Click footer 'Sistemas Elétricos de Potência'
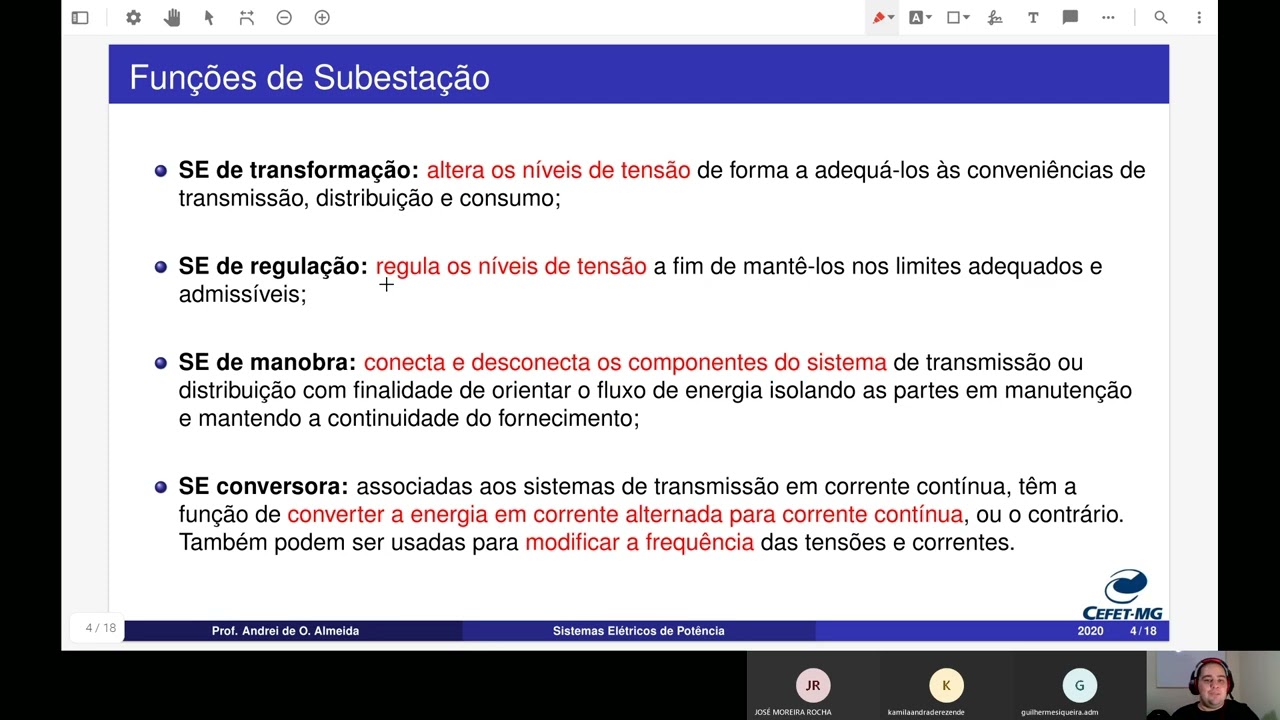 tap(638, 631)
